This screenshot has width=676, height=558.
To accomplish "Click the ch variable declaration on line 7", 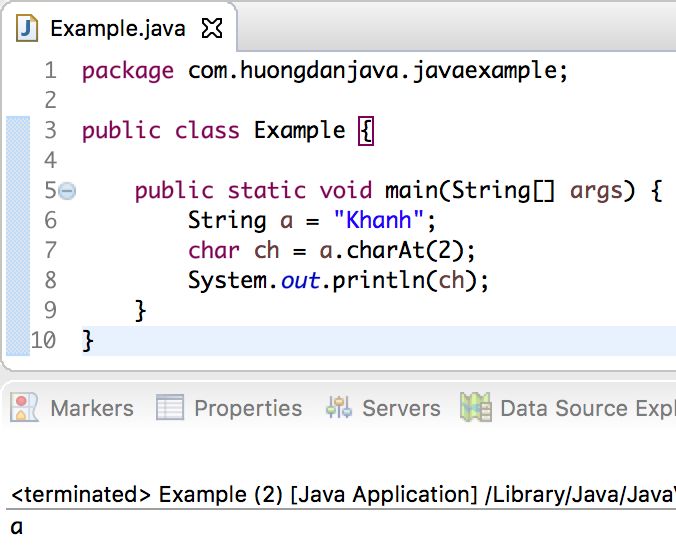I will pyautogui.click(x=267, y=251).
